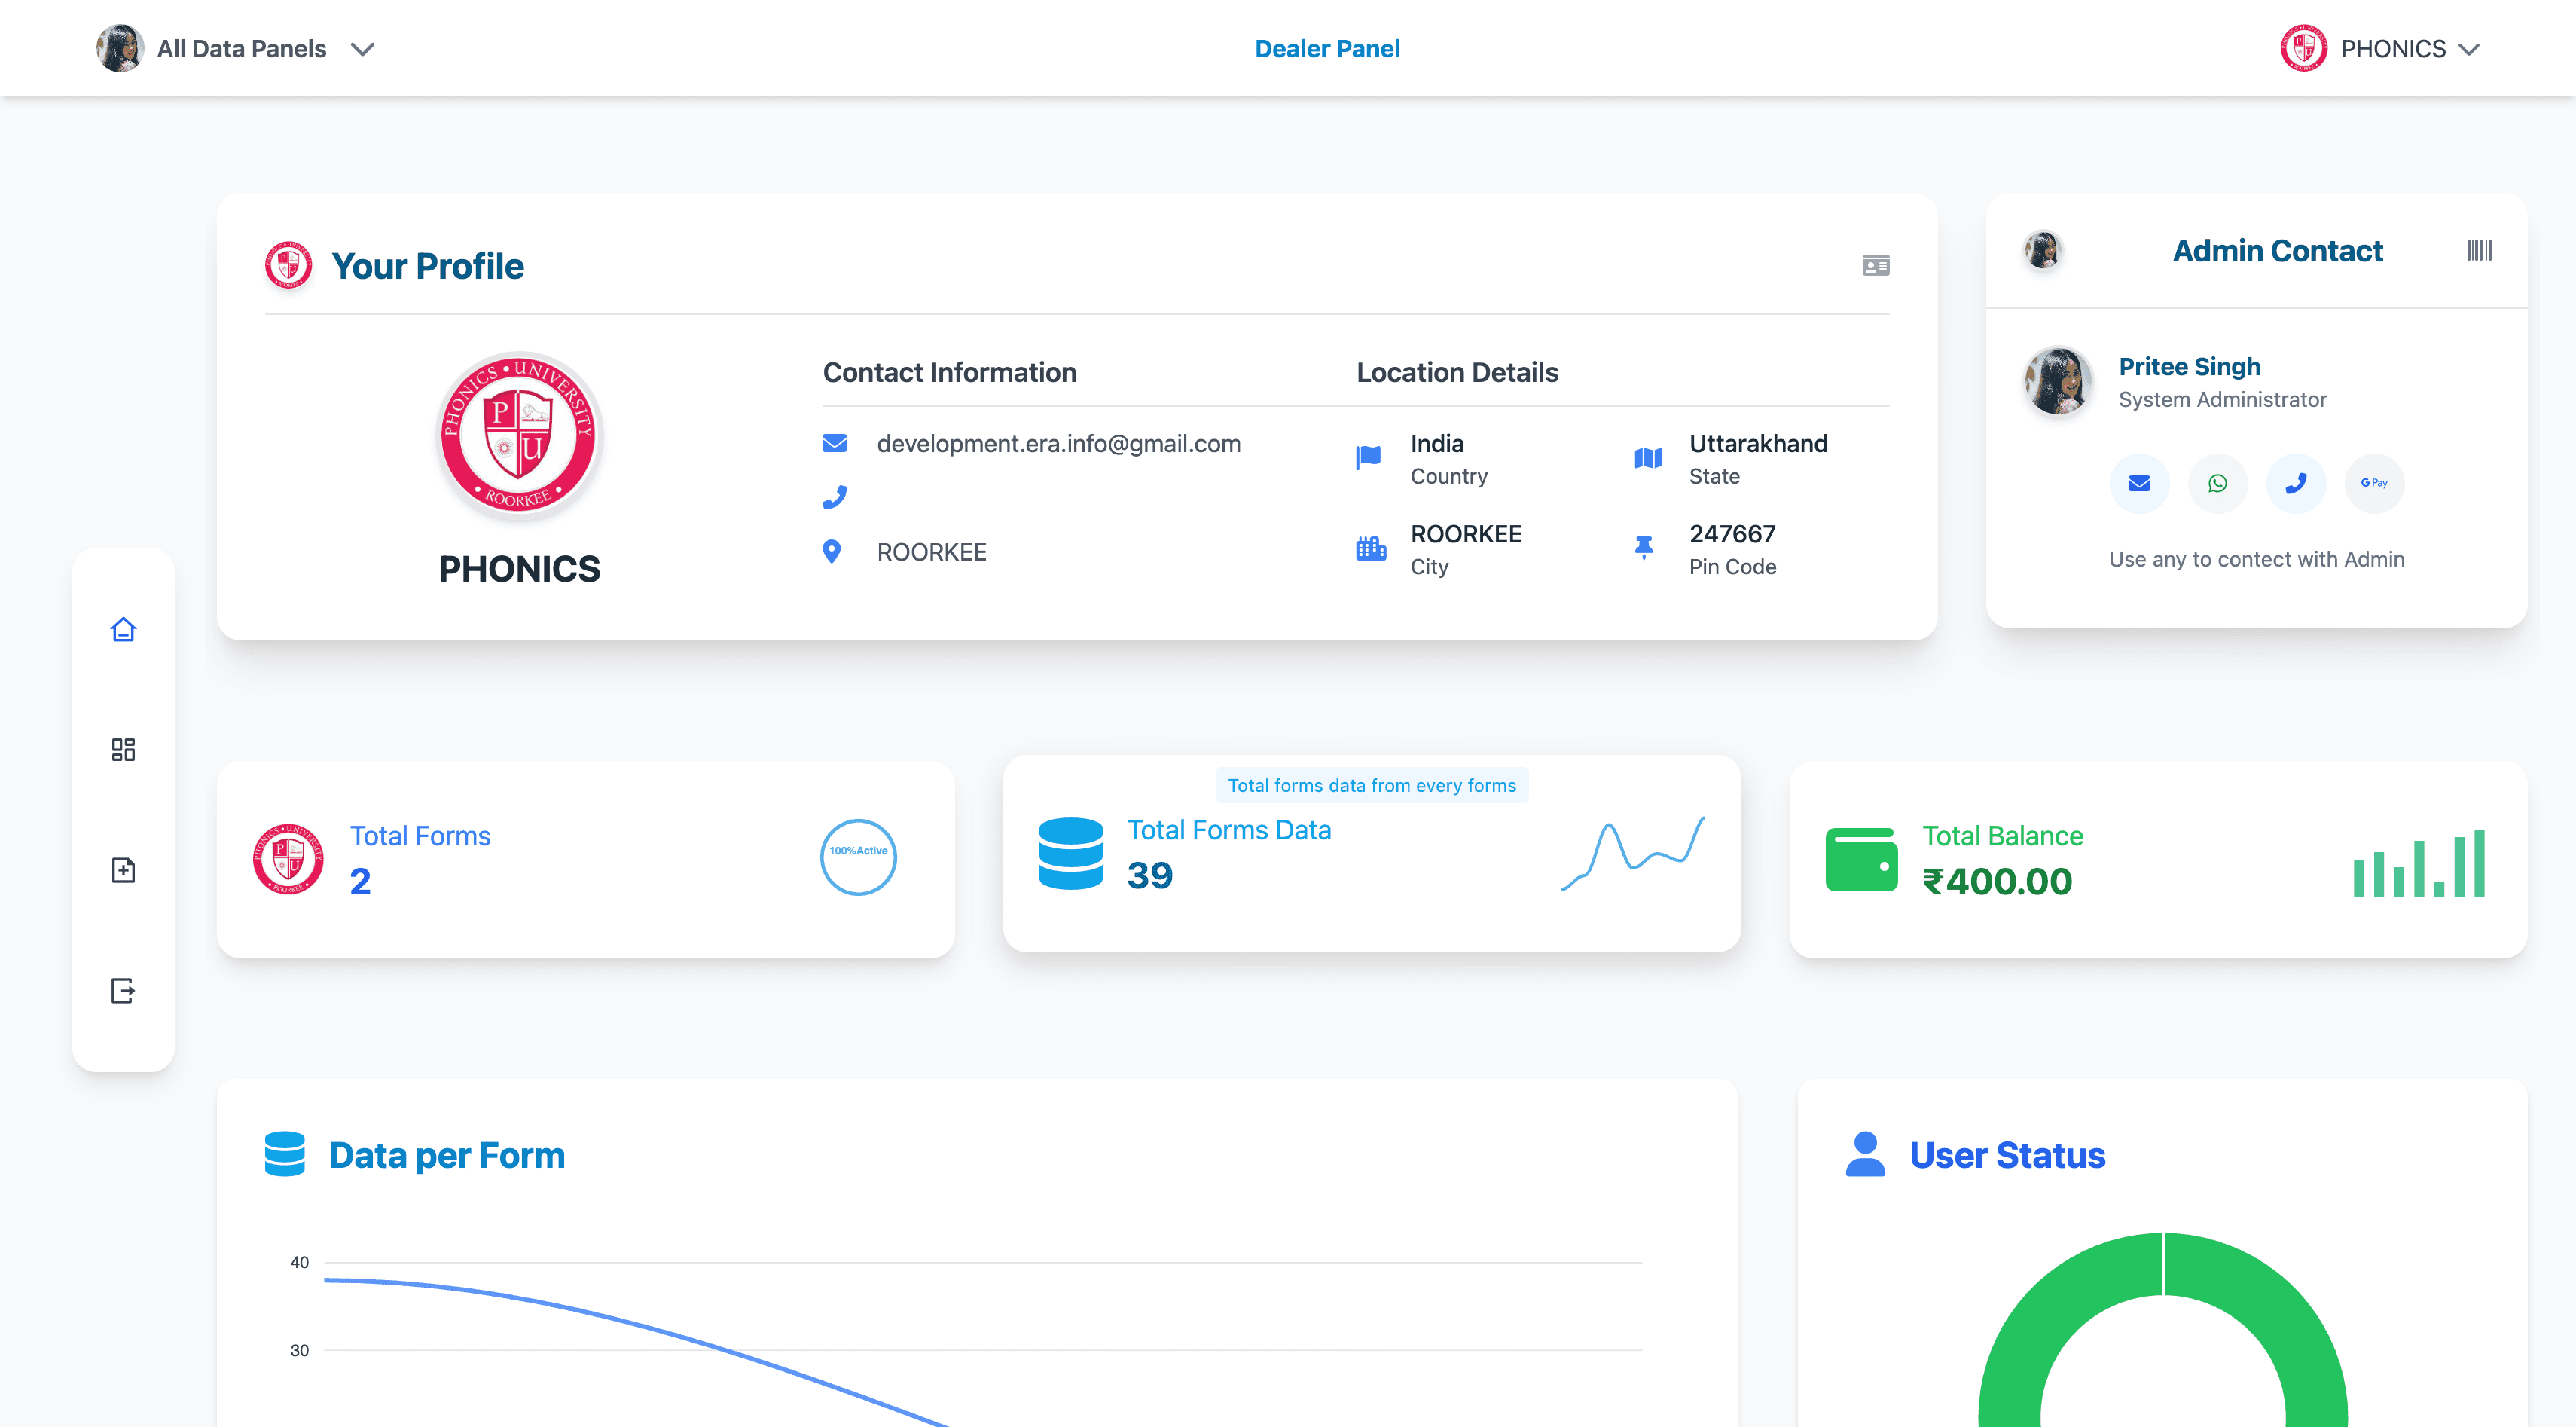
Task: Click the home icon in sidebar
Action: point(123,629)
